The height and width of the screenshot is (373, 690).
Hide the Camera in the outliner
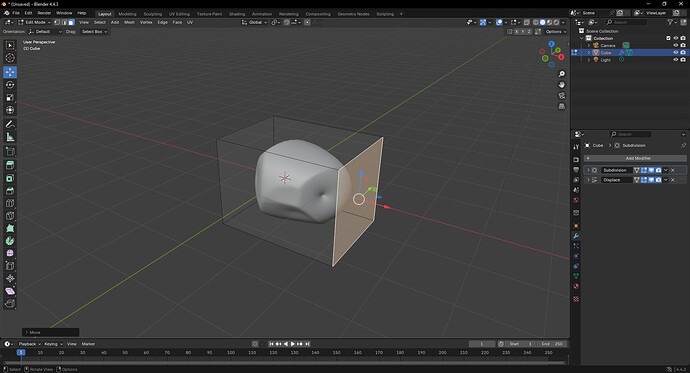click(675, 45)
